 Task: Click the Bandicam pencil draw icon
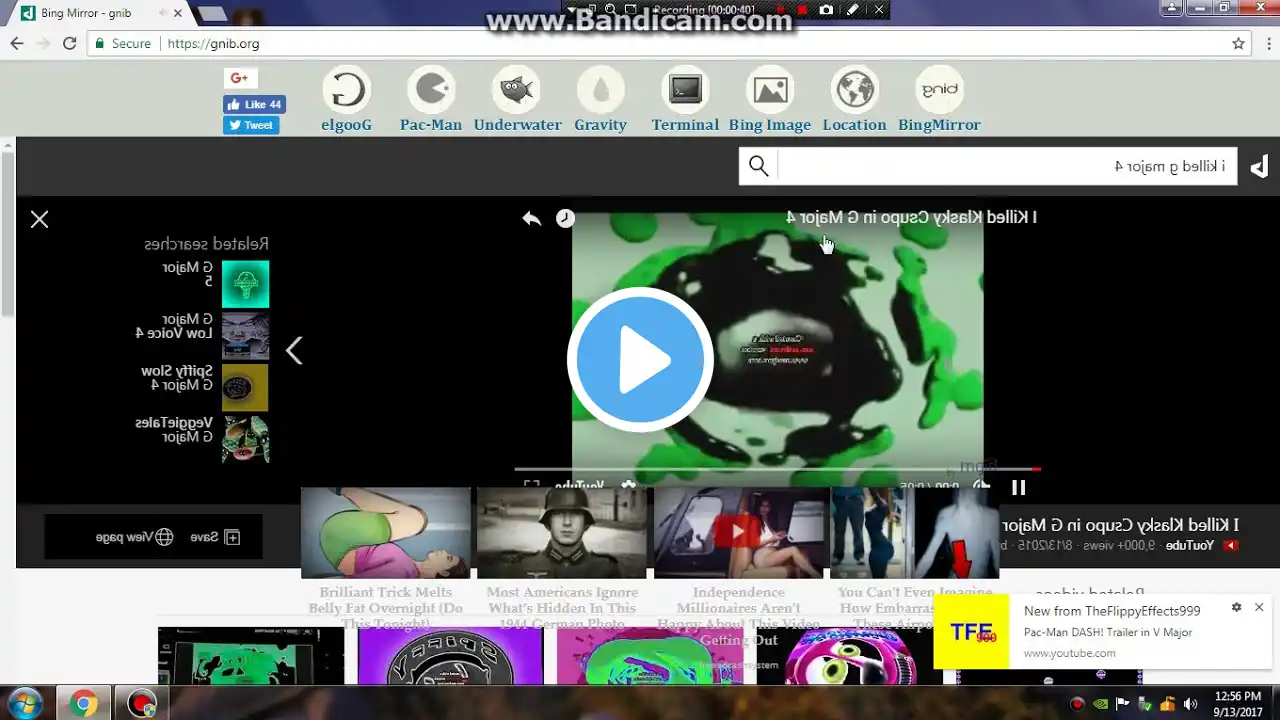pyautogui.click(x=852, y=10)
